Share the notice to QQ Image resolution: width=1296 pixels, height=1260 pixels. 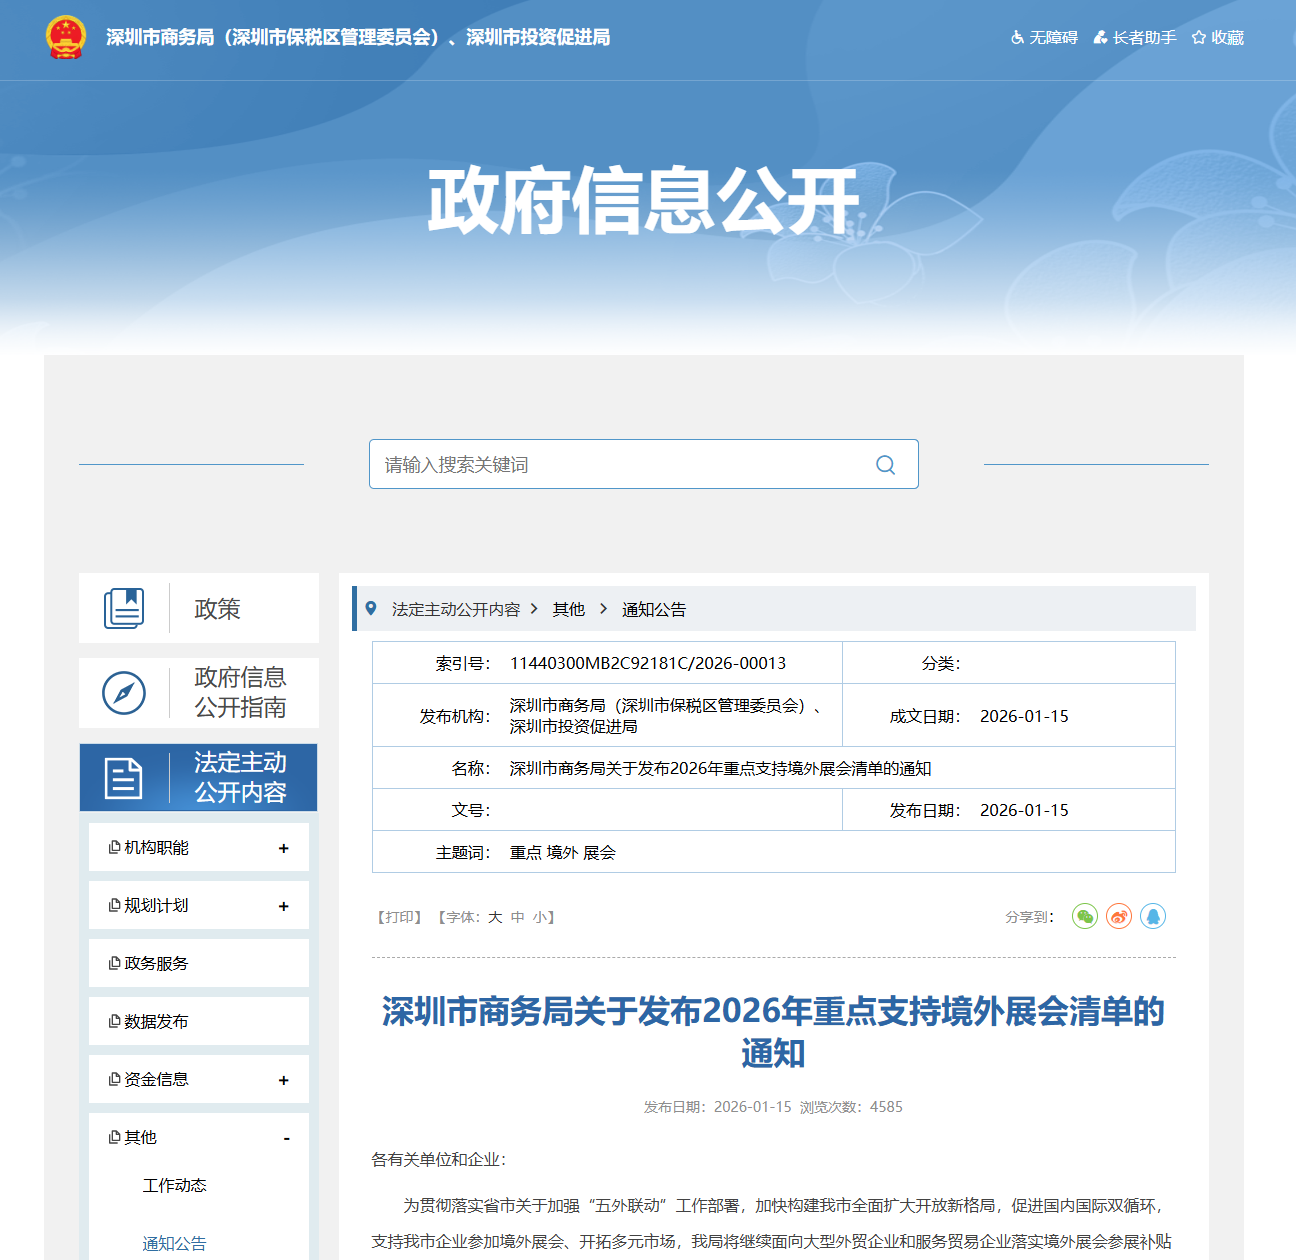pyautogui.click(x=1153, y=916)
